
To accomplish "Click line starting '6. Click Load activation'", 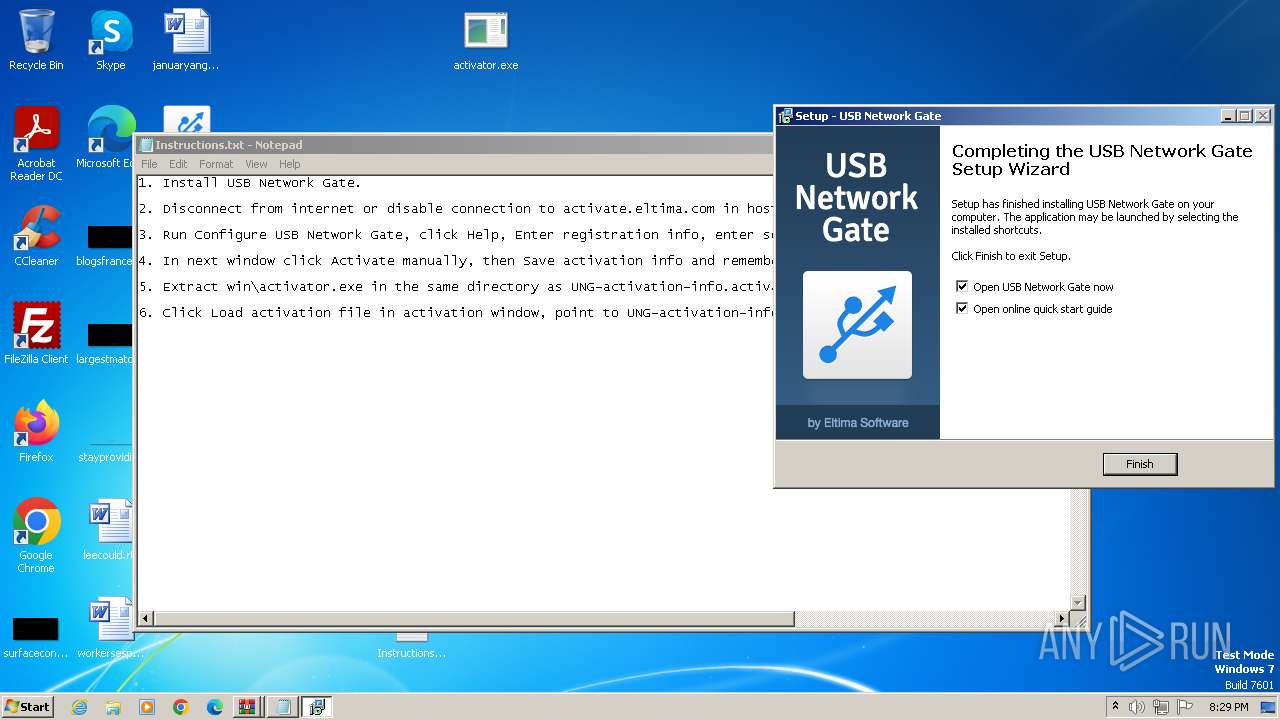I will (x=455, y=313).
